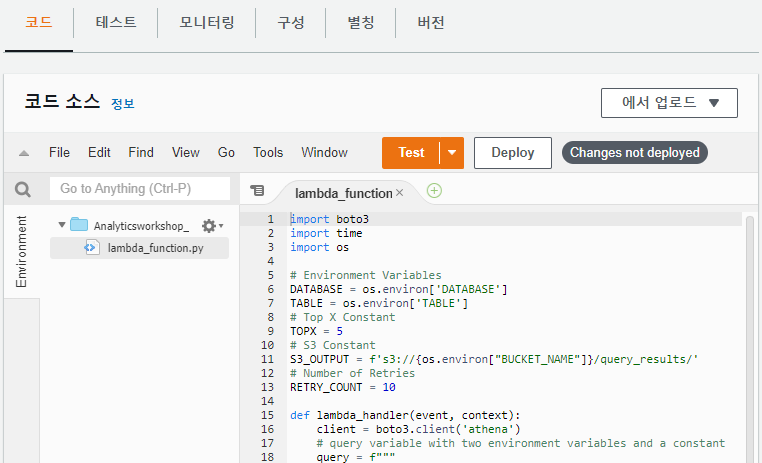This screenshot has width=762, height=463.
Task: Switch to the 코드 tab
Action: tap(39, 22)
